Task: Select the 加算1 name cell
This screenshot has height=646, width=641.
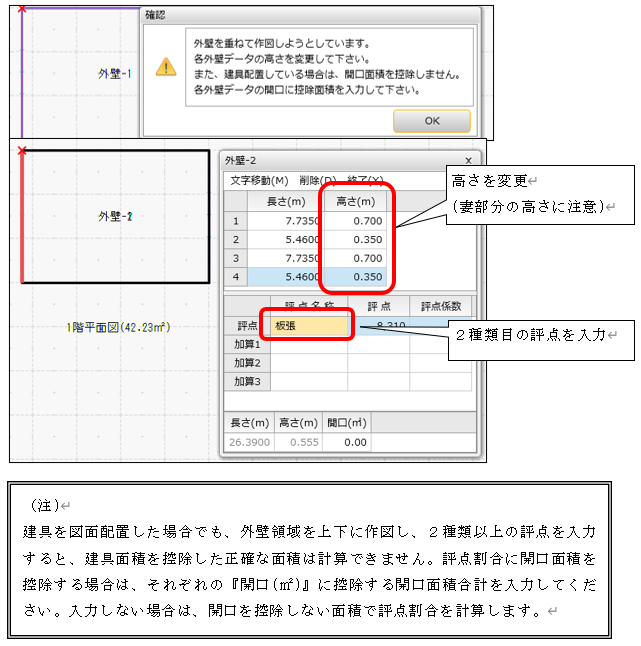Action: tap(308, 344)
